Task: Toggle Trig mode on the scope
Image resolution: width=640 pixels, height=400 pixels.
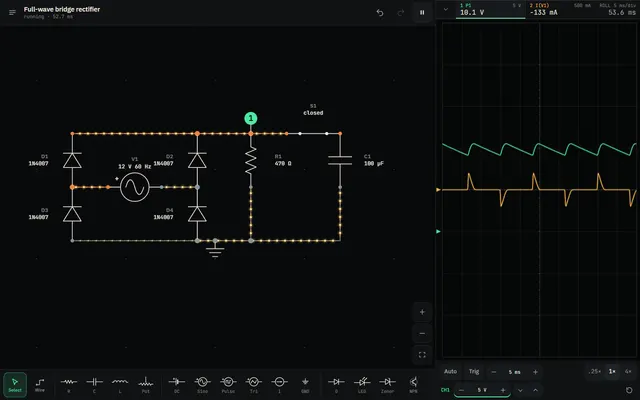Action: 474,371
